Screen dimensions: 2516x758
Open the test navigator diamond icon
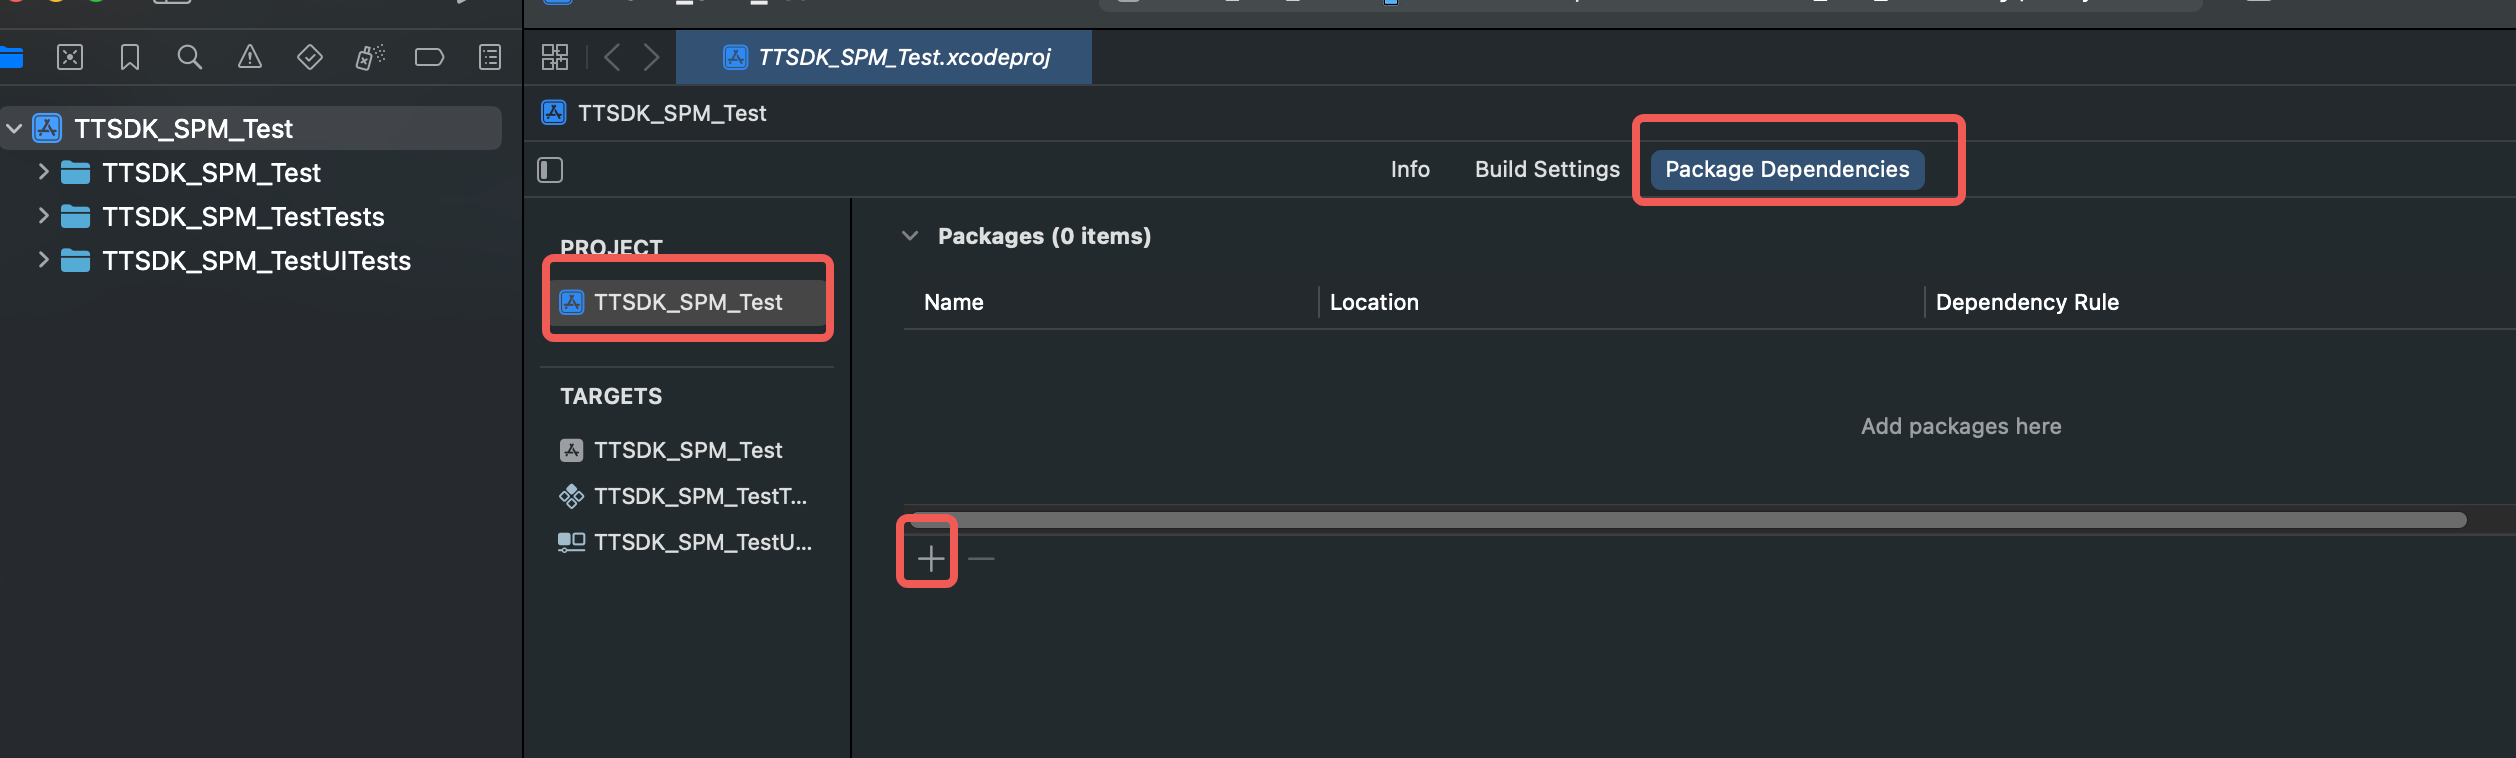point(310,58)
